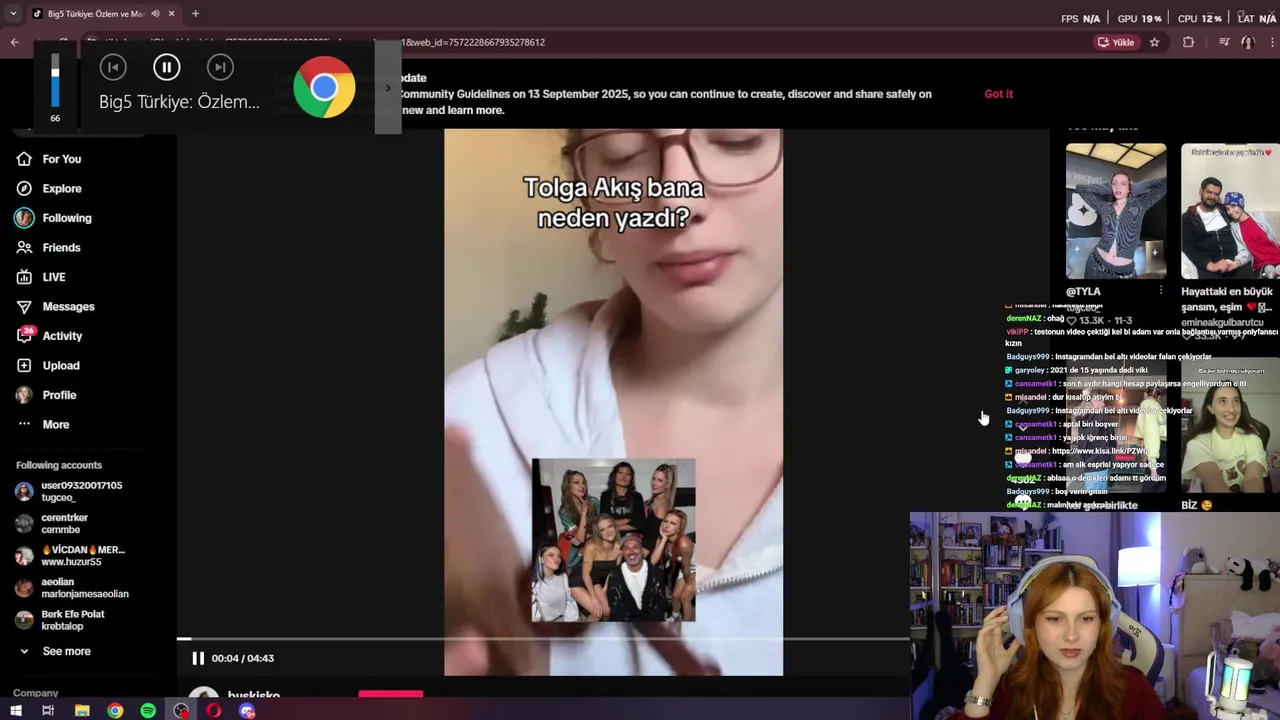Open more options for @TYLA video
This screenshot has height=720, width=1280.
(x=1160, y=291)
